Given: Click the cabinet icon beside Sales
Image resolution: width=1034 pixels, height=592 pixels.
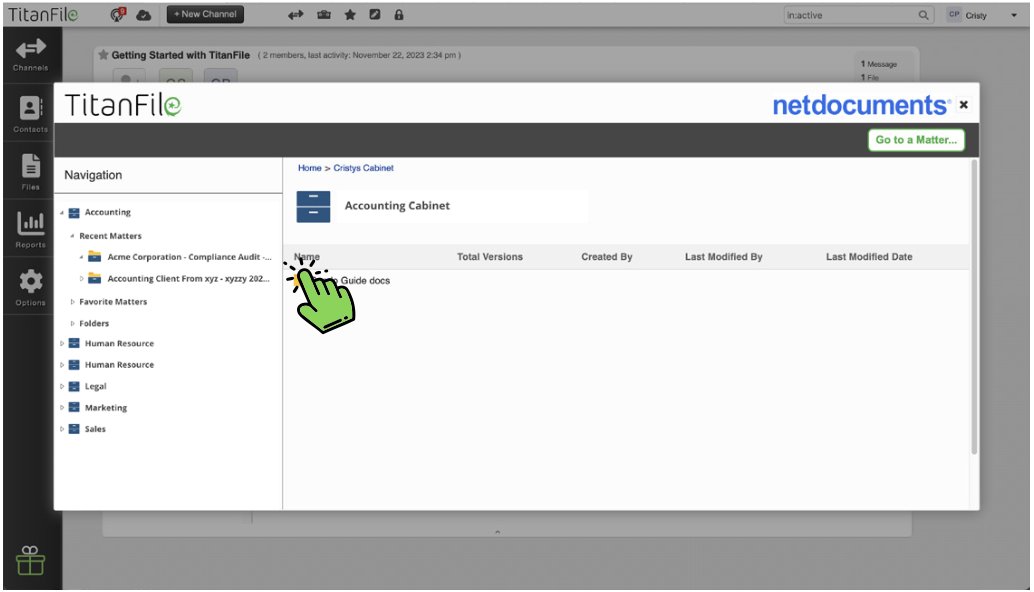Looking at the screenshot, I should [74, 429].
